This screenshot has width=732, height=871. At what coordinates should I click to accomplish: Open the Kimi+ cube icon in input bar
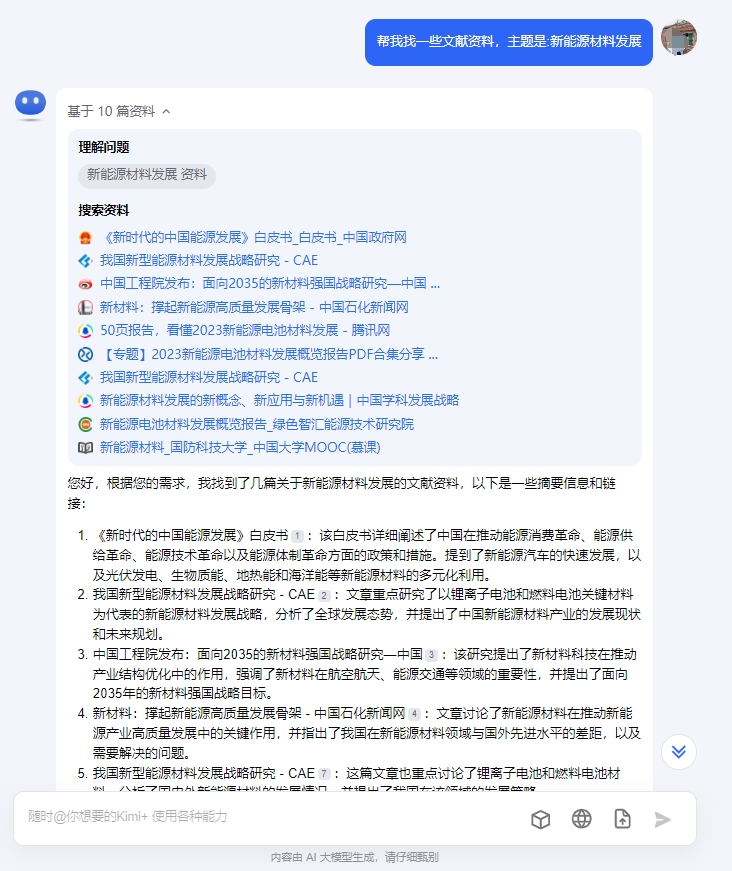click(x=540, y=819)
